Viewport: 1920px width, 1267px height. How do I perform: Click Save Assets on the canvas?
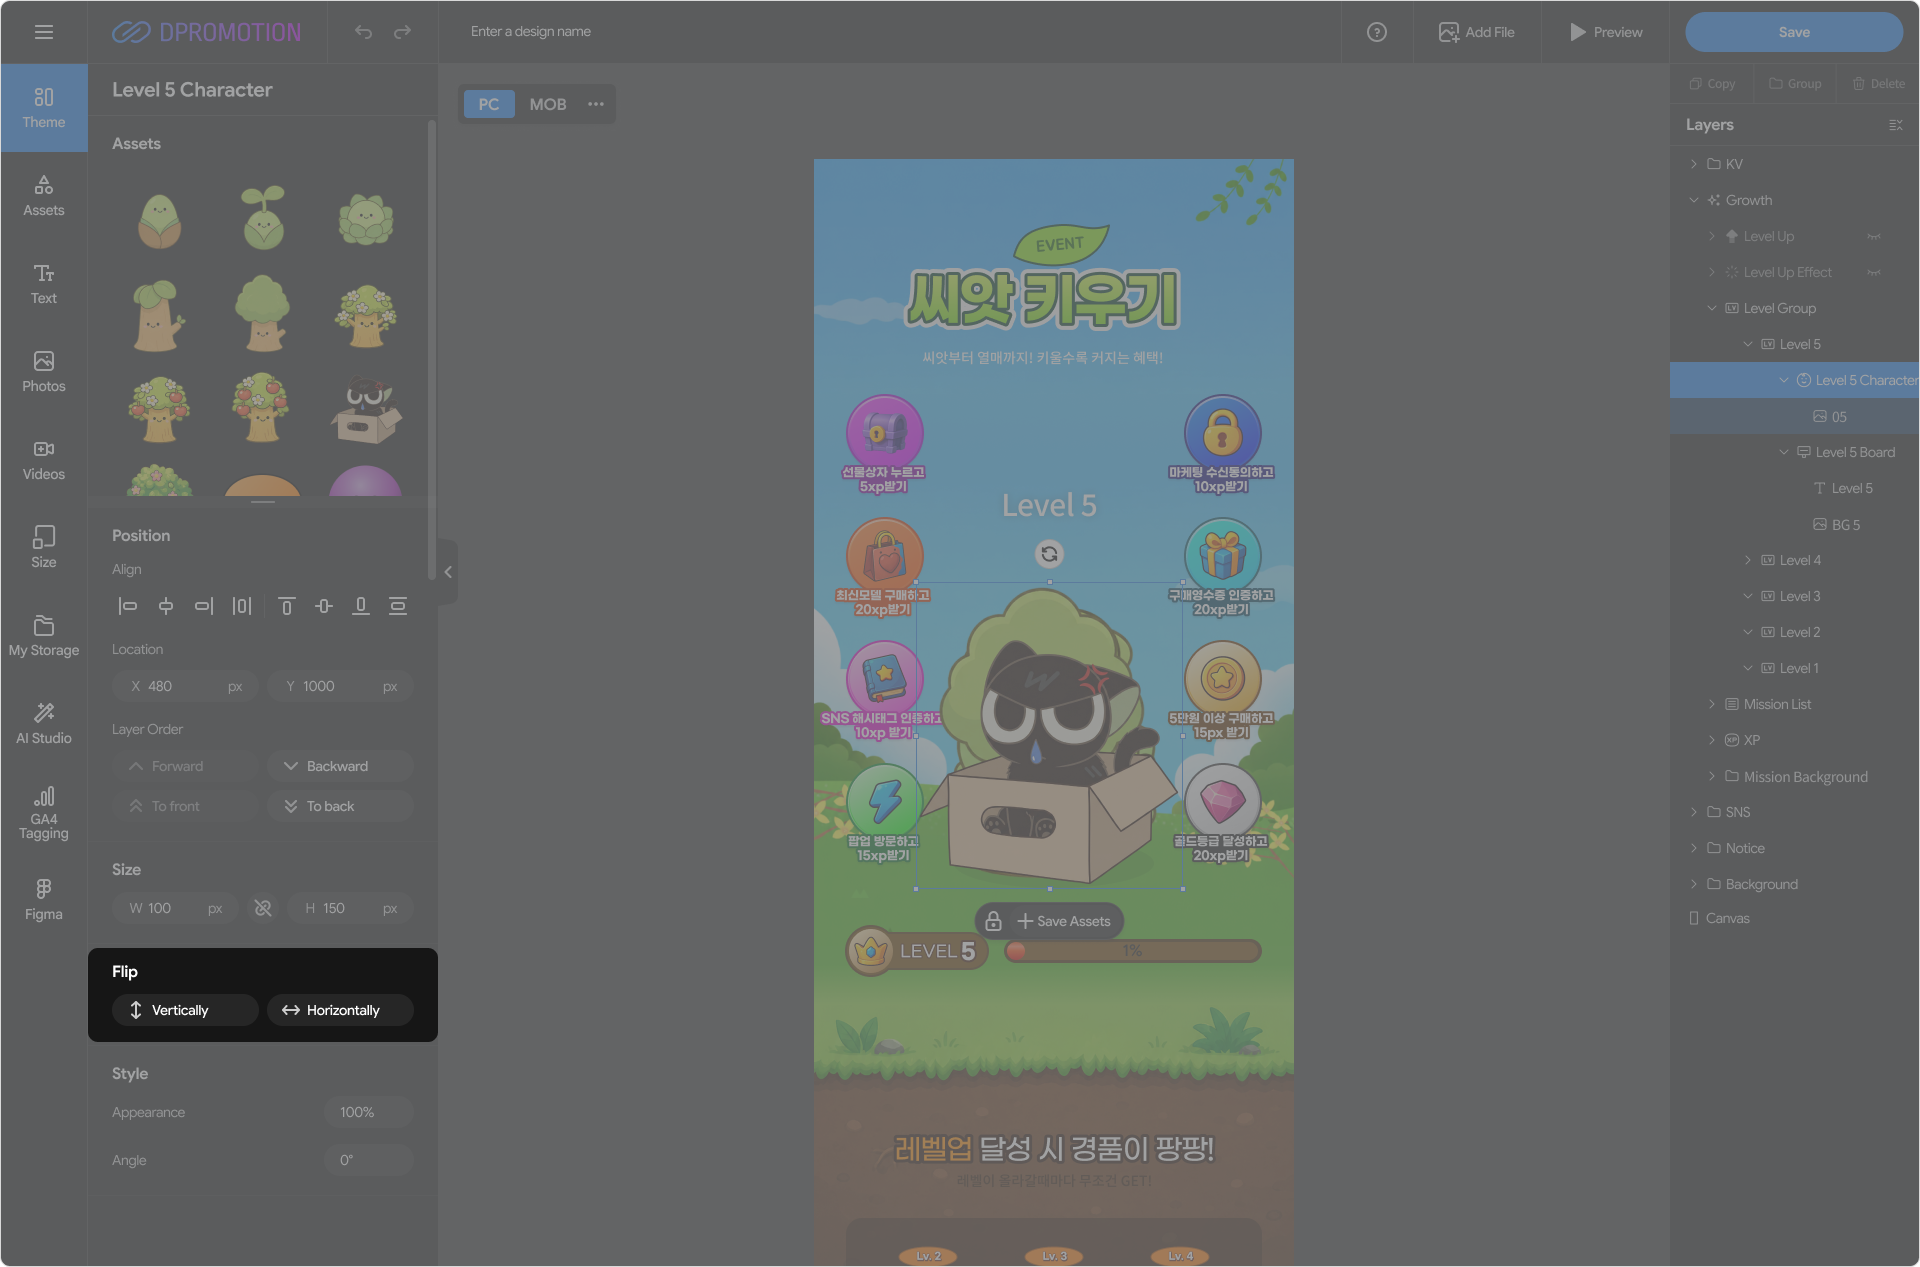1064,921
